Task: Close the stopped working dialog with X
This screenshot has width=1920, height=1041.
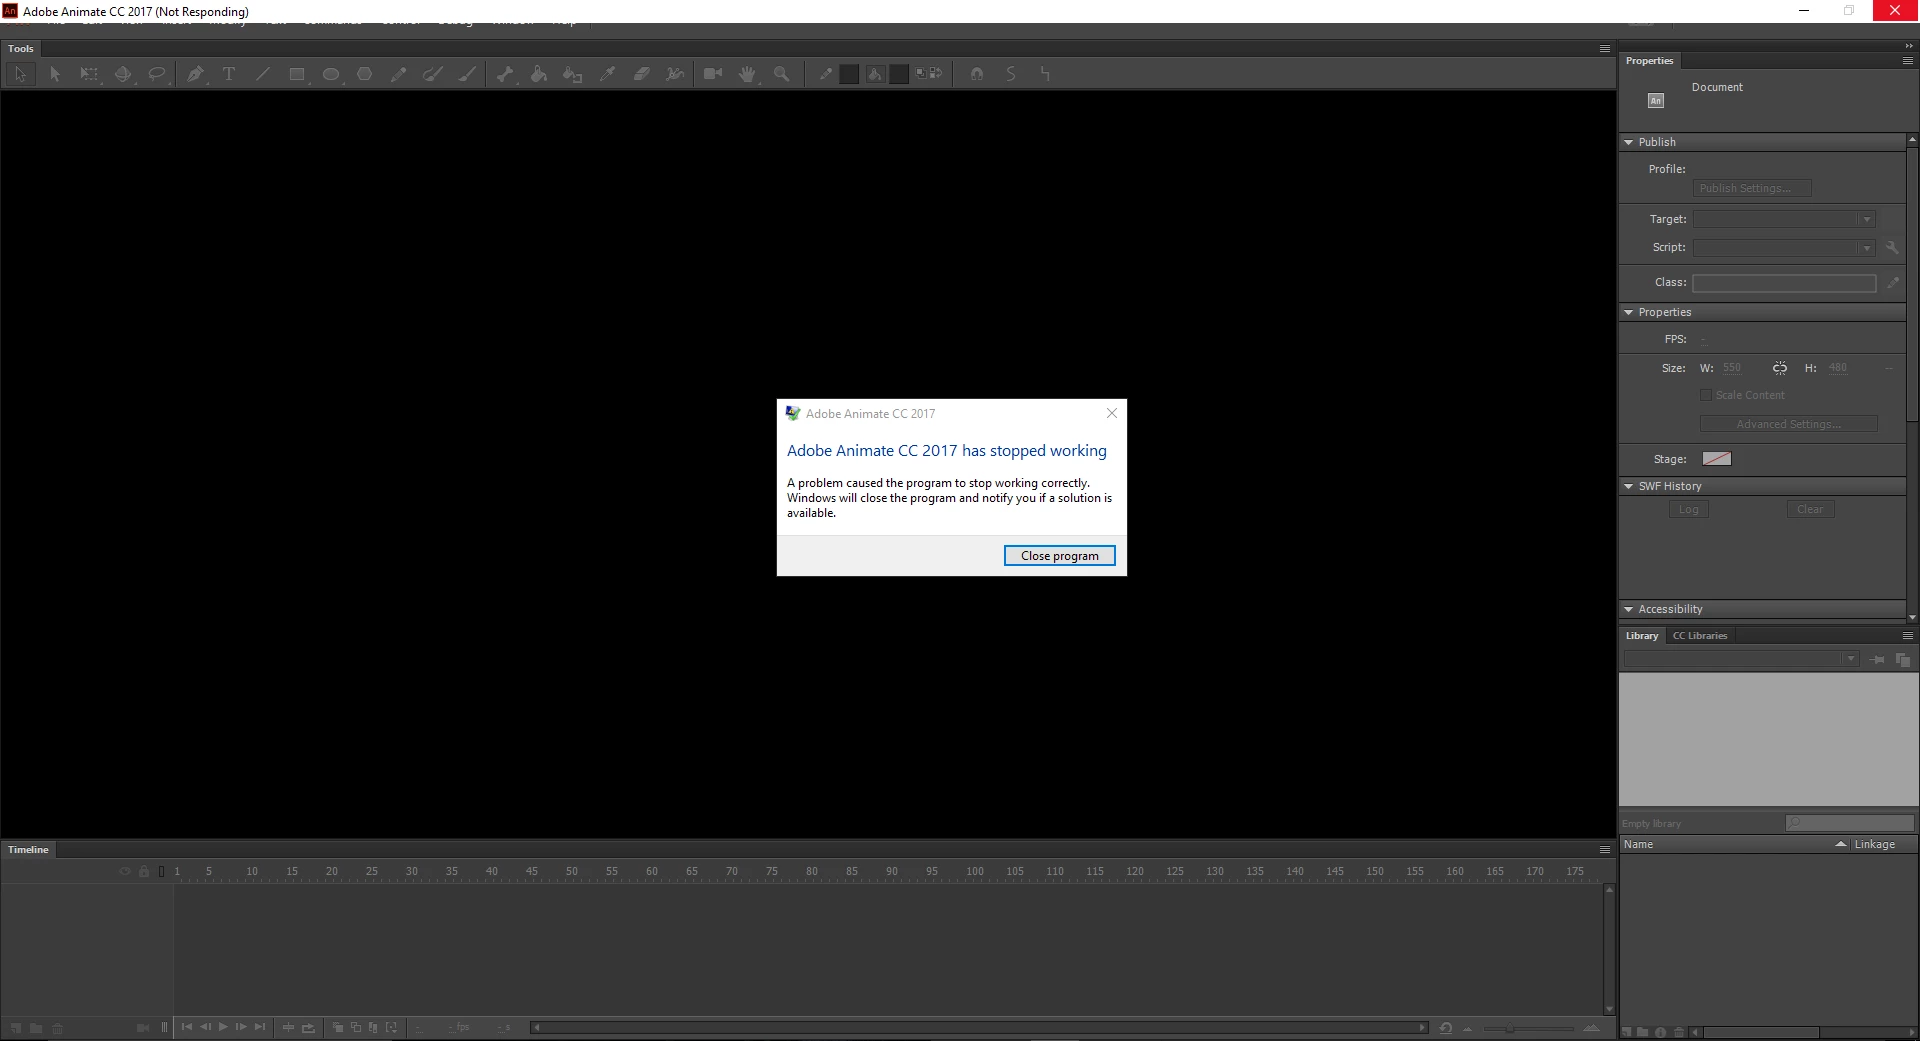Action: point(1112,413)
